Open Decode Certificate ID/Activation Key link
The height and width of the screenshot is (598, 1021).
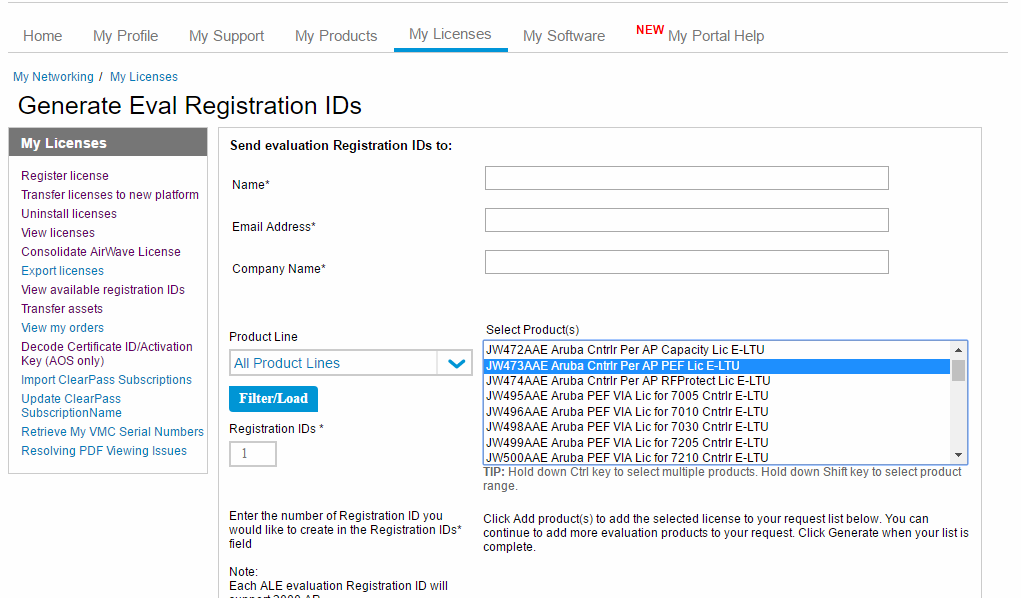coord(106,354)
